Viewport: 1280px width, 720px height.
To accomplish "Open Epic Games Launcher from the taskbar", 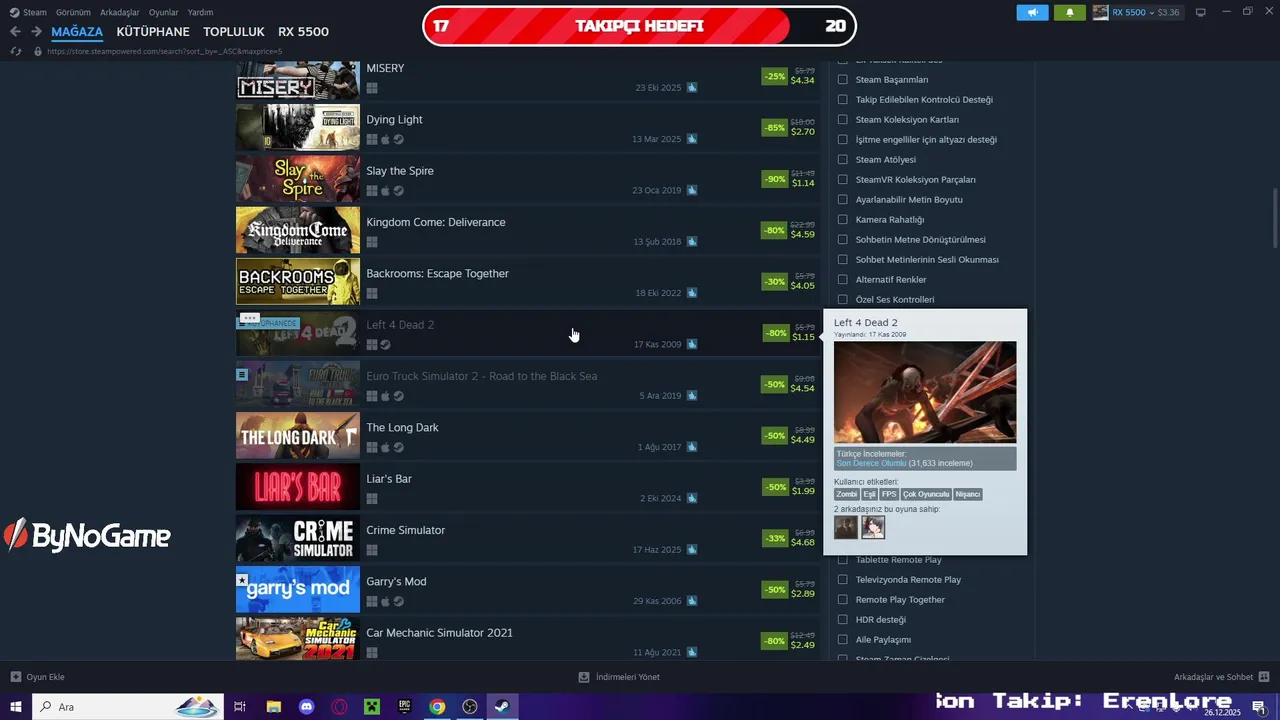I will click(405, 707).
